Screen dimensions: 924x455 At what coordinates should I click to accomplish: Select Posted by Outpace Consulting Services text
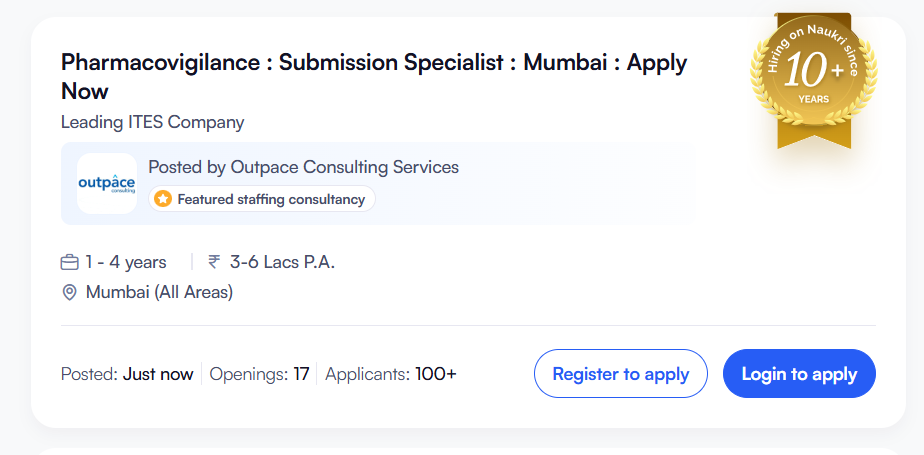(x=303, y=167)
